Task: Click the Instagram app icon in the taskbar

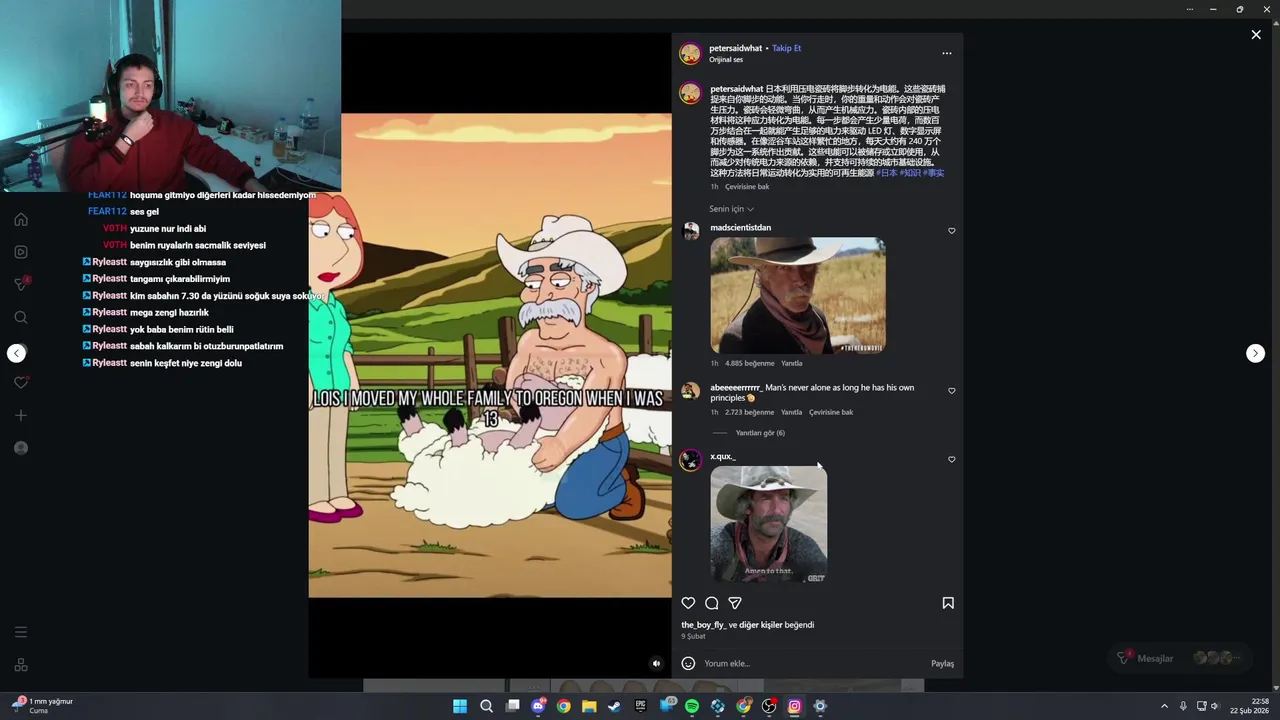Action: (794, 706)
